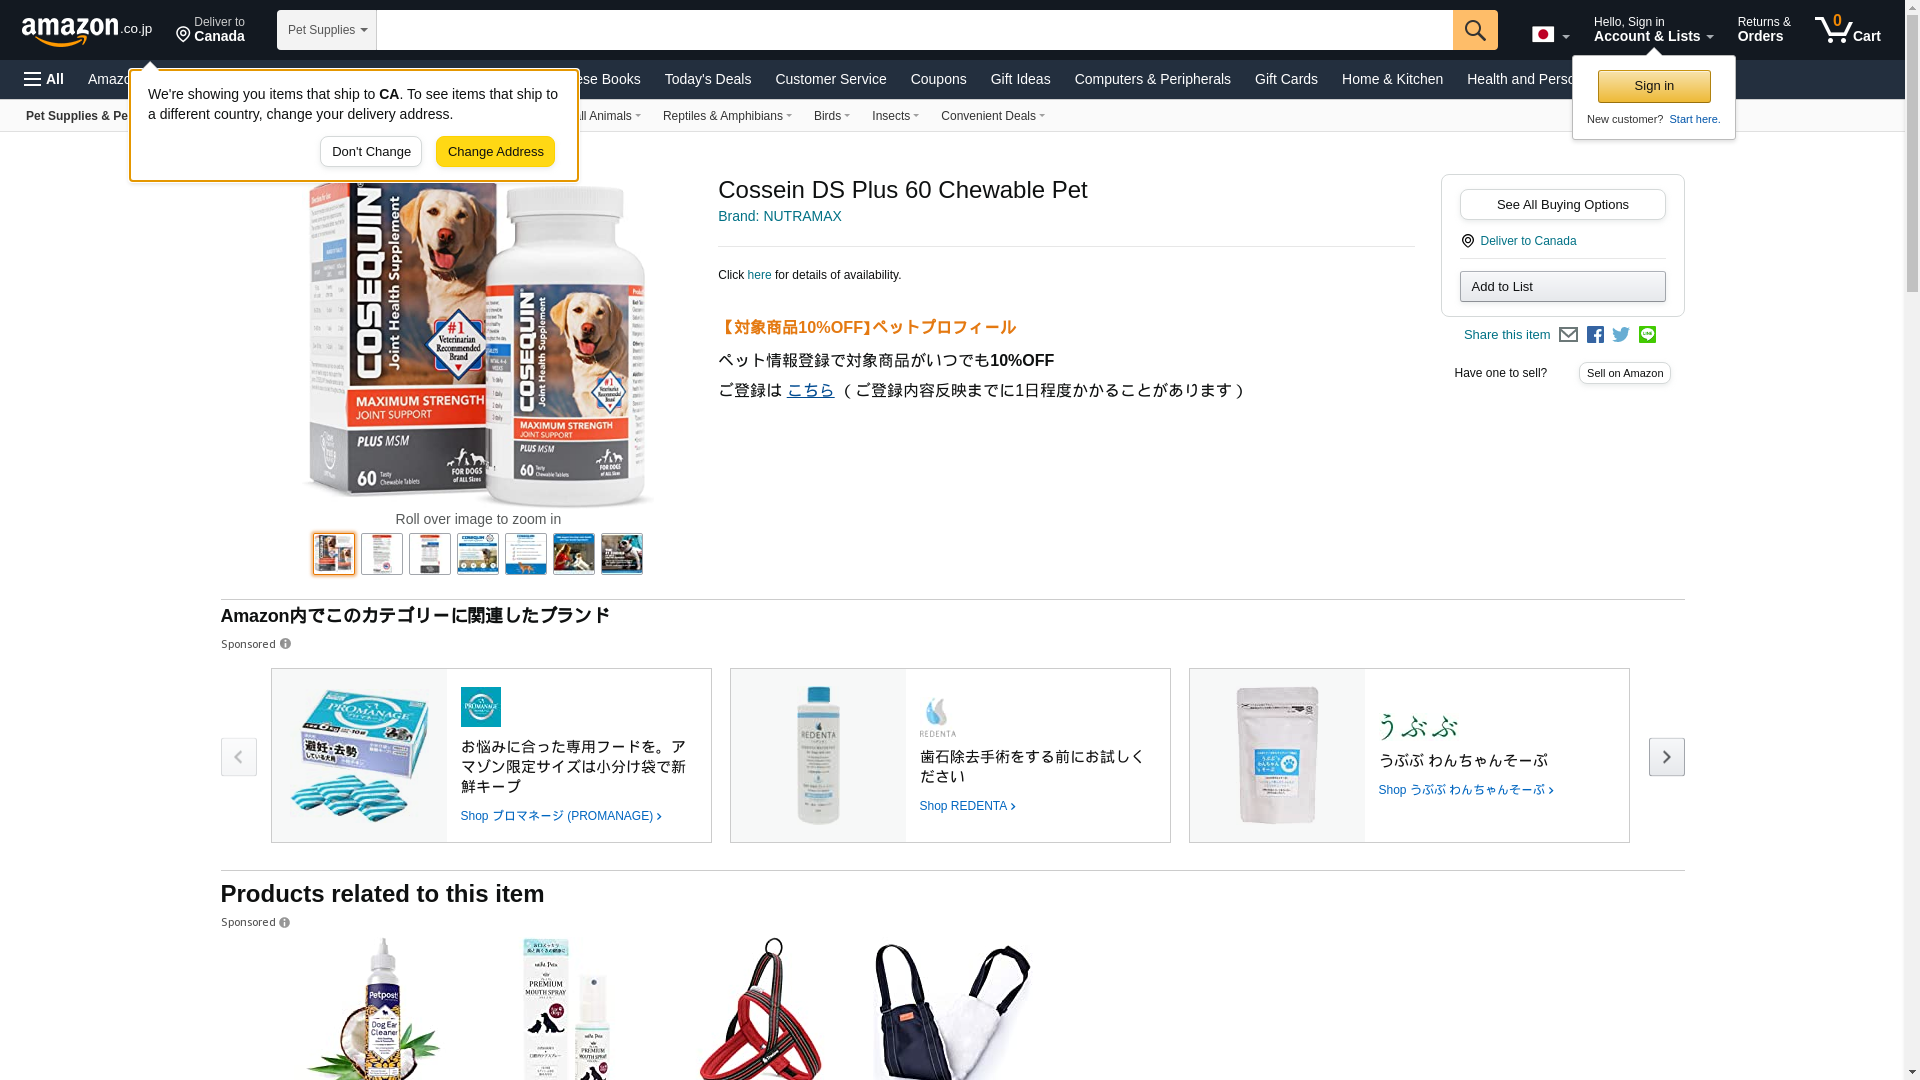Open the Pet Supplies search category dropdown
1920x1080 pixels.
[x=327, y=30]
